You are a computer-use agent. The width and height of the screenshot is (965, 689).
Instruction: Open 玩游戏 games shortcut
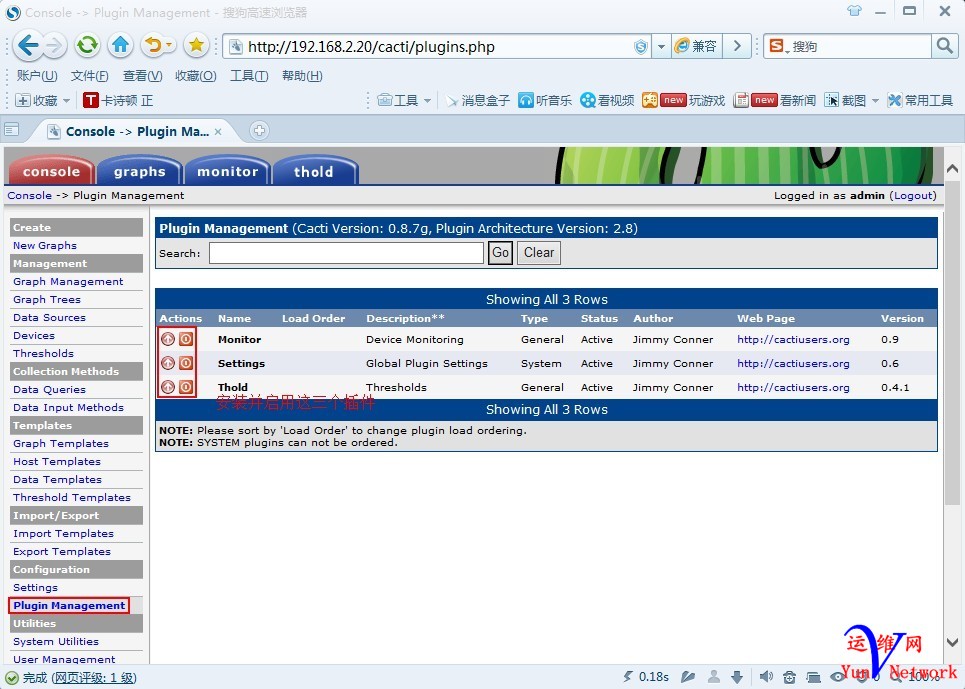click(684, 100)
